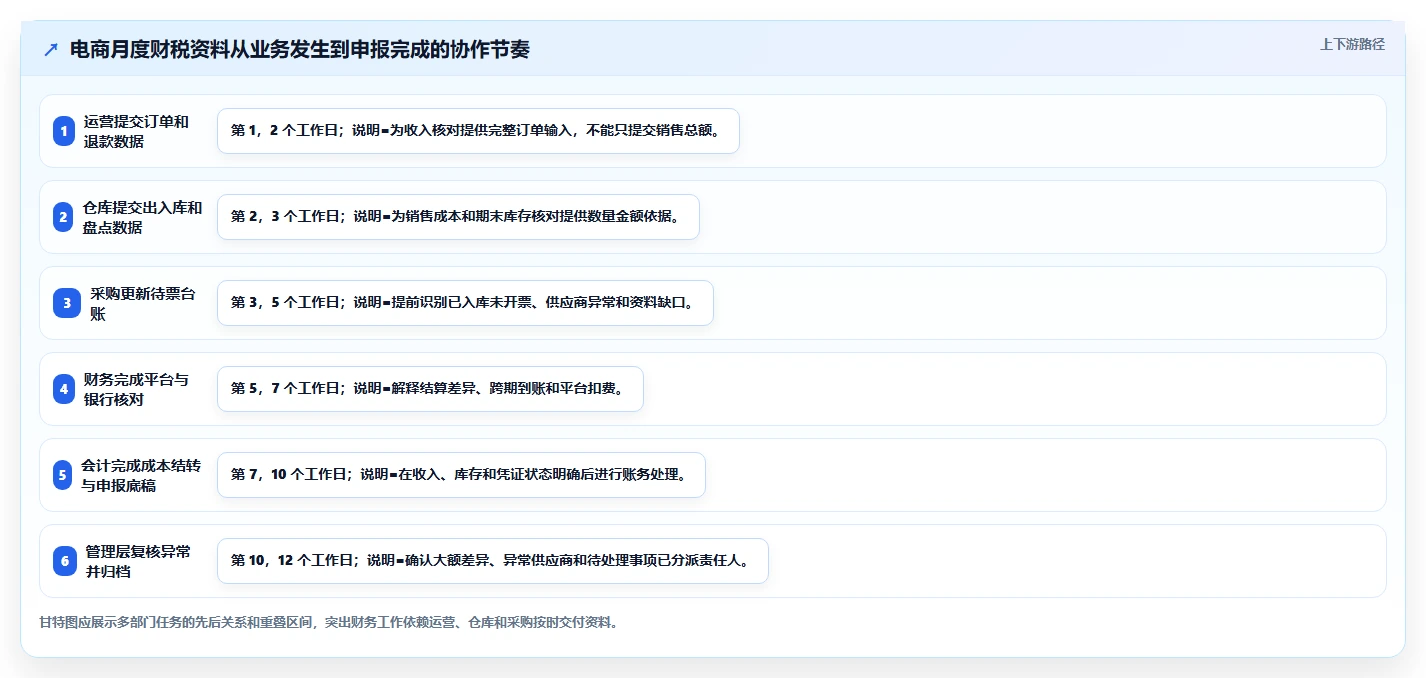1426x678 pixels.
Task: Click the arrow icon beside the title
Action: 51,50
